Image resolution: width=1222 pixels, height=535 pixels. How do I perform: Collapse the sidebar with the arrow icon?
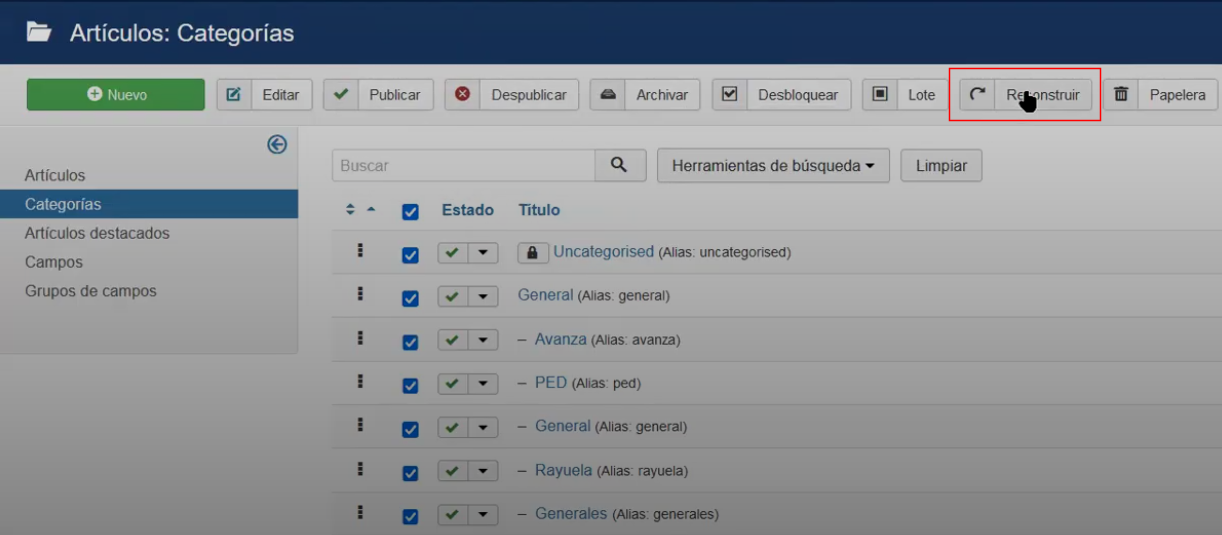point(277,145)
